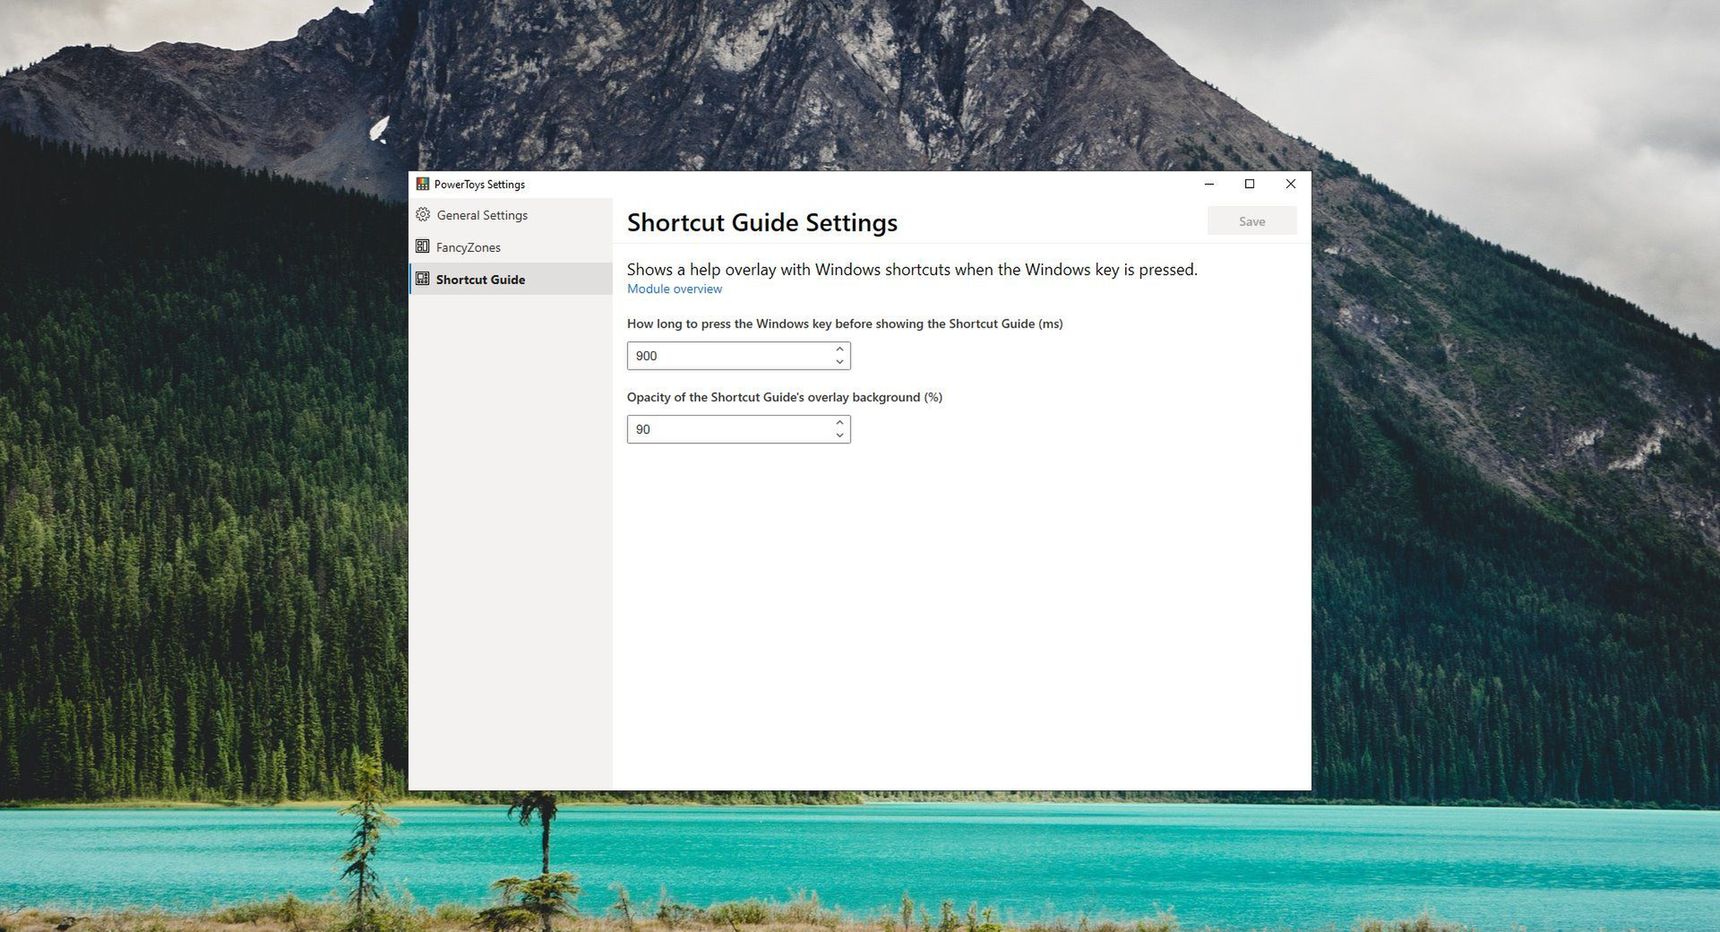This screenshot has width=1720, height=932.
Task: Click the Shortcut Guide sidebar icon
Action: click(x=423, y=279)
